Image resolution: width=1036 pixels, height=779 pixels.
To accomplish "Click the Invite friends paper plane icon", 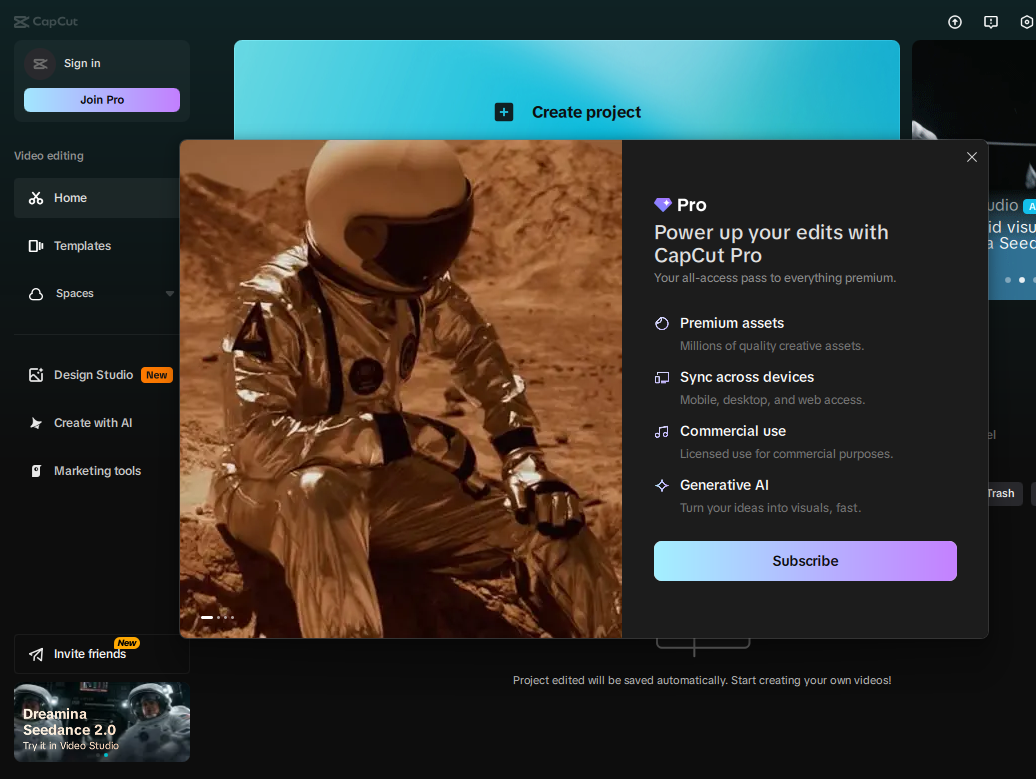I will click(x=36, y=654).
